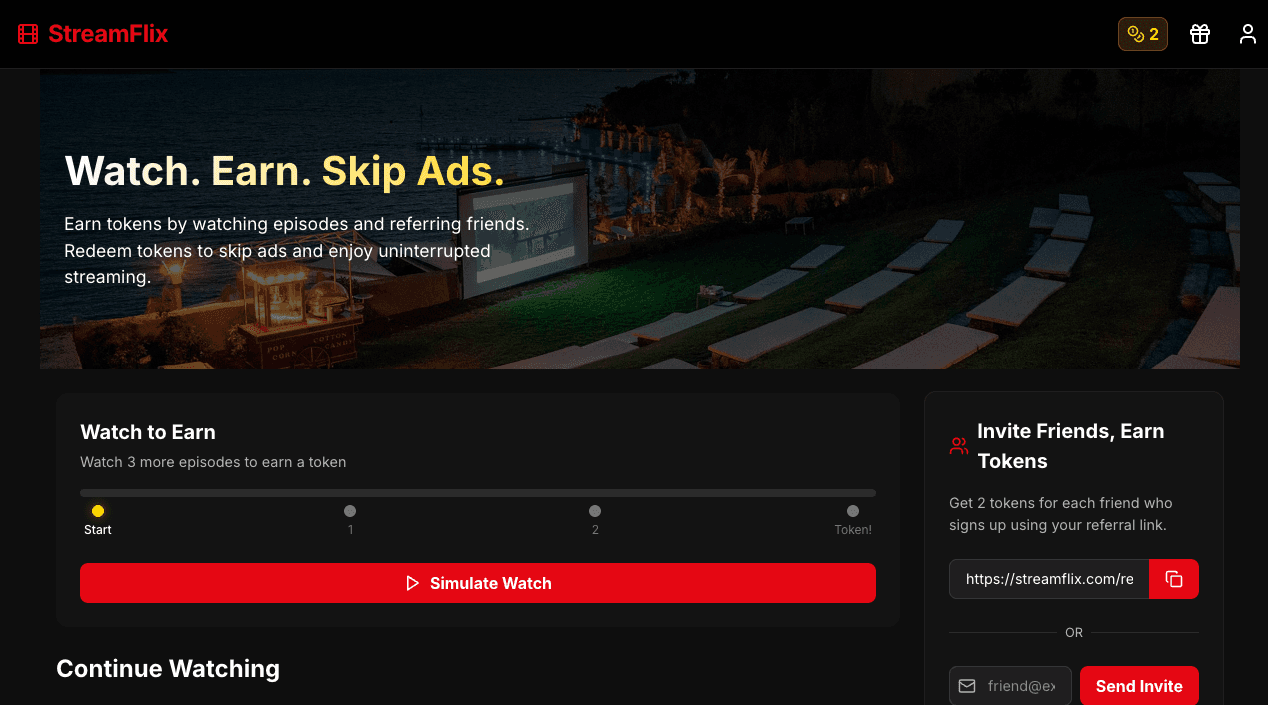Click the Invite Friends people icon
Screen dimensions: 1268x705
coord(957,446)
